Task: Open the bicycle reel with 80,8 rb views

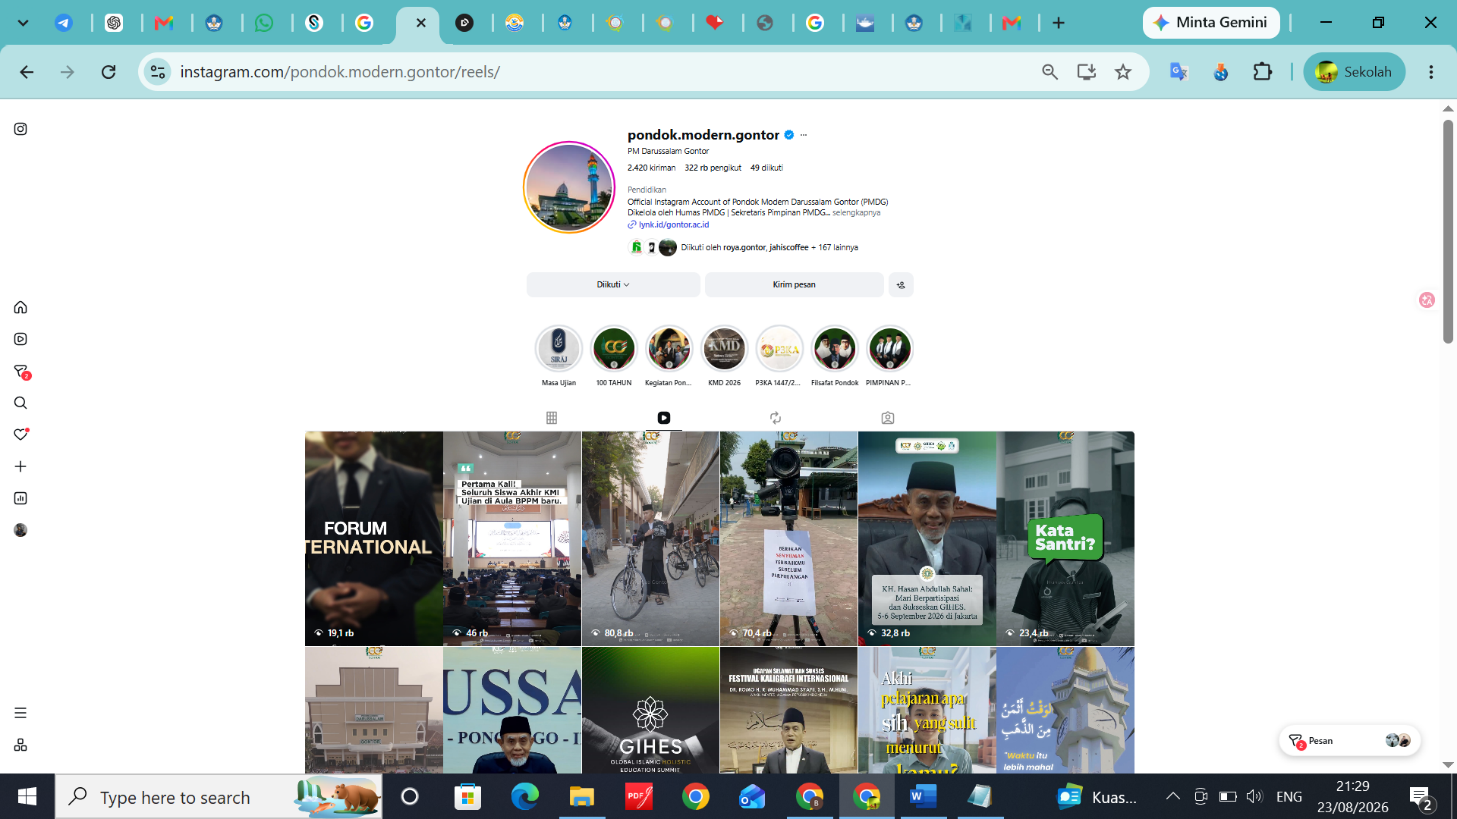Action: click(650, 539)
